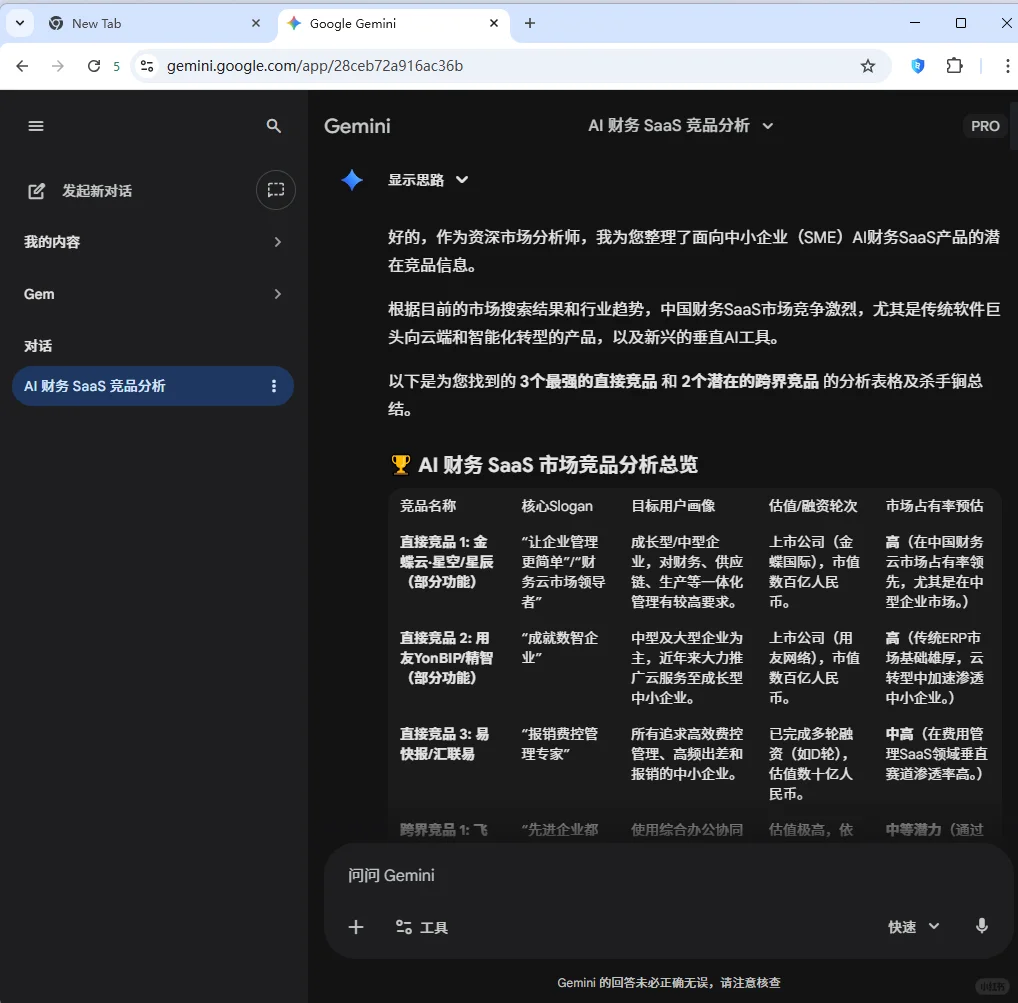
Task: Click the slogan cell “成就数智企业”
Action: click(560, 648)
